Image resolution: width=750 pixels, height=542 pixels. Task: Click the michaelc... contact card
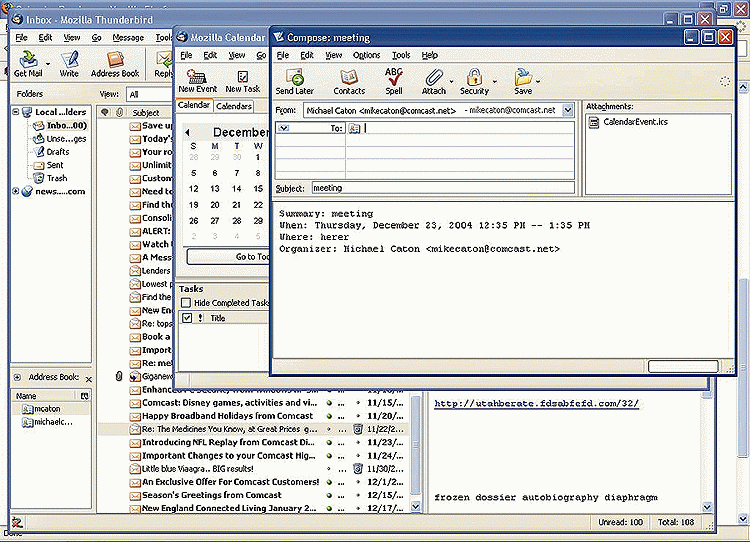(47, 422)
